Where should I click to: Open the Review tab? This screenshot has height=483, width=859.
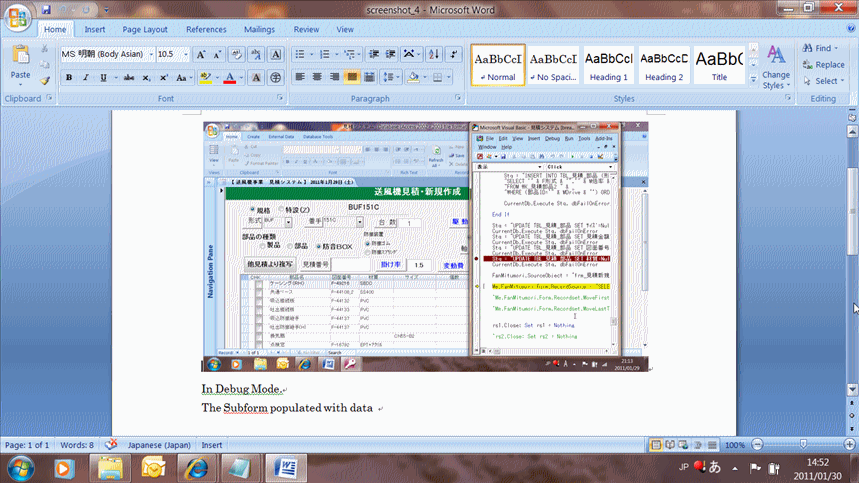pyautogui.click(x=306, y=30)
